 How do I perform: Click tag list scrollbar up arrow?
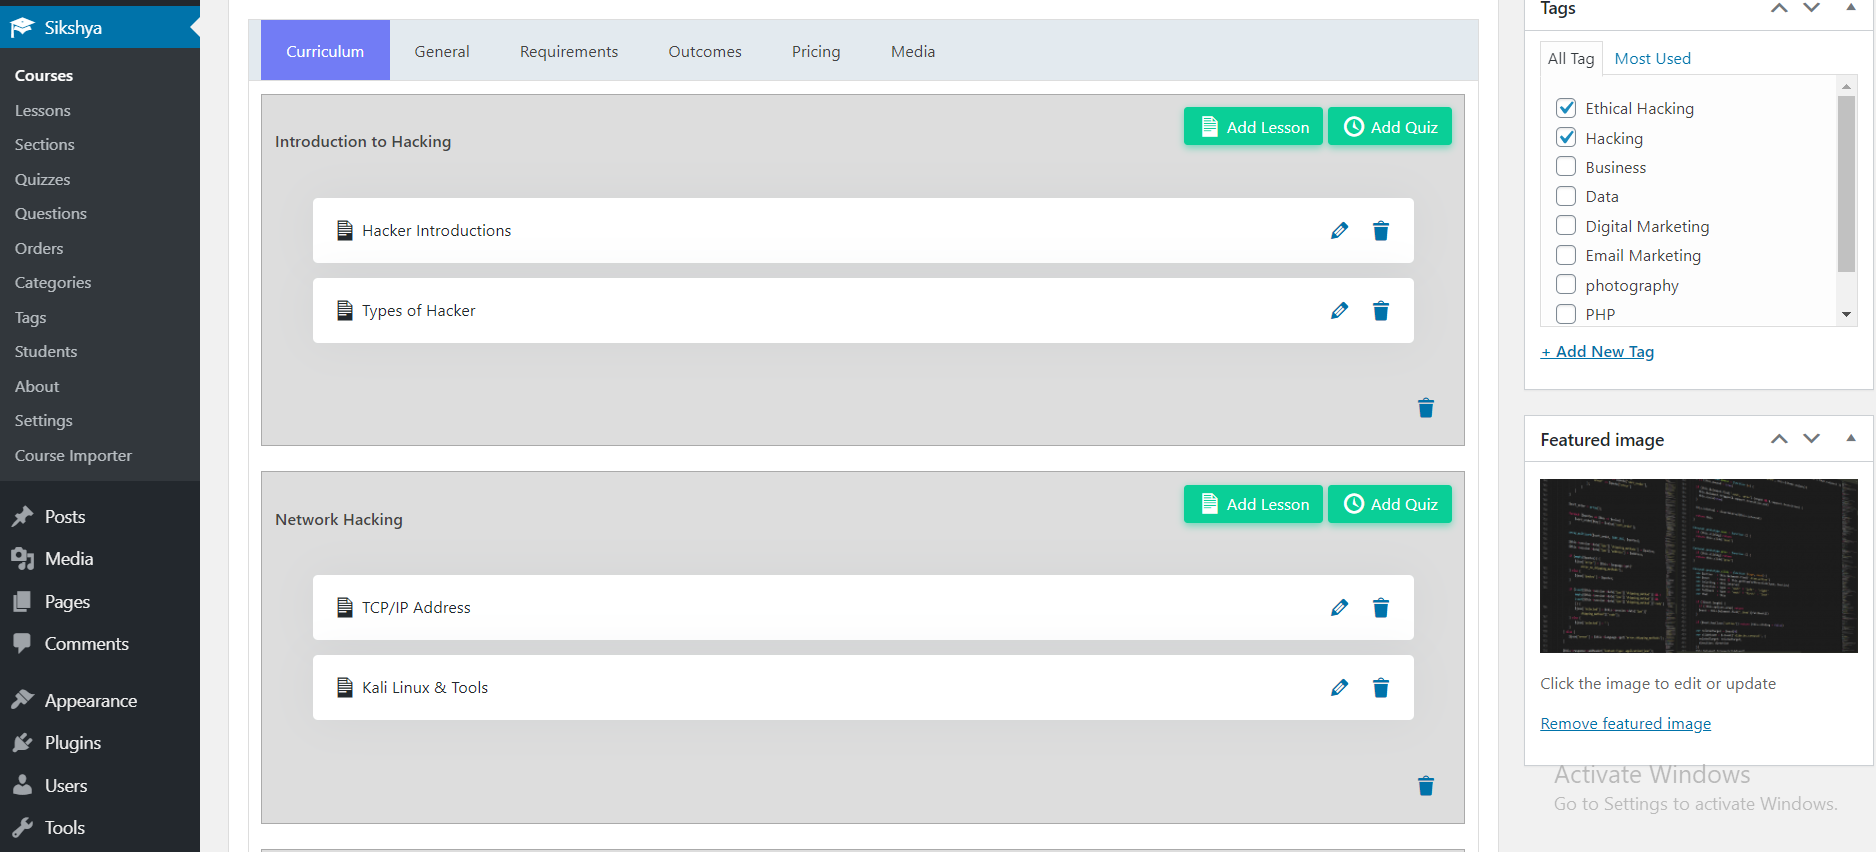(1846, 87)
